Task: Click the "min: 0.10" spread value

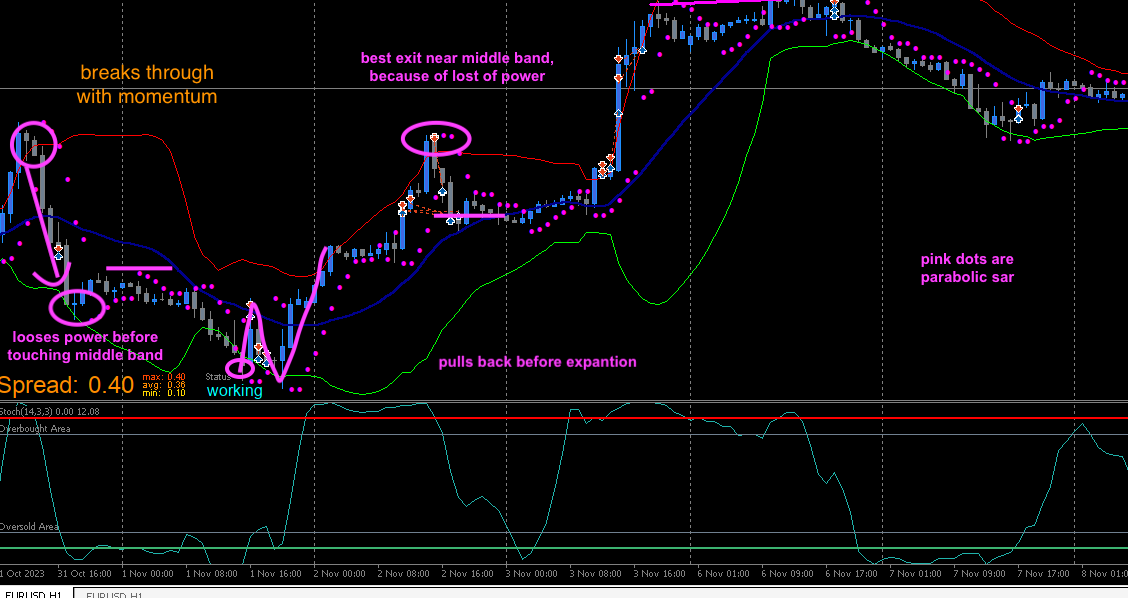Action: (164, 393)
